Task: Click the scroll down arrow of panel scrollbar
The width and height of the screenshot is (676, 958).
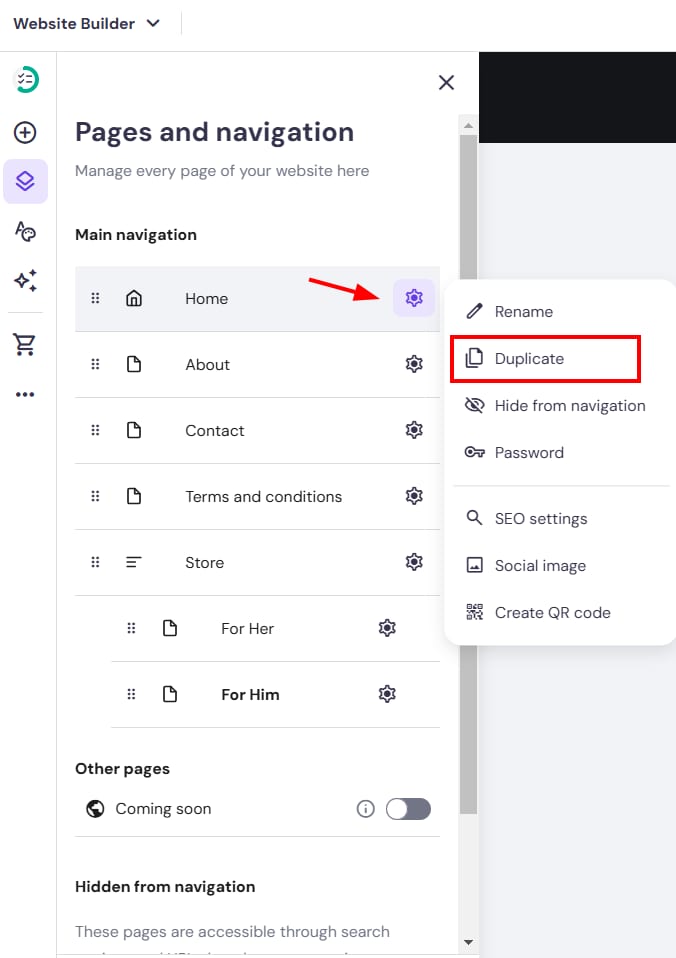Action: coord(467,941)
